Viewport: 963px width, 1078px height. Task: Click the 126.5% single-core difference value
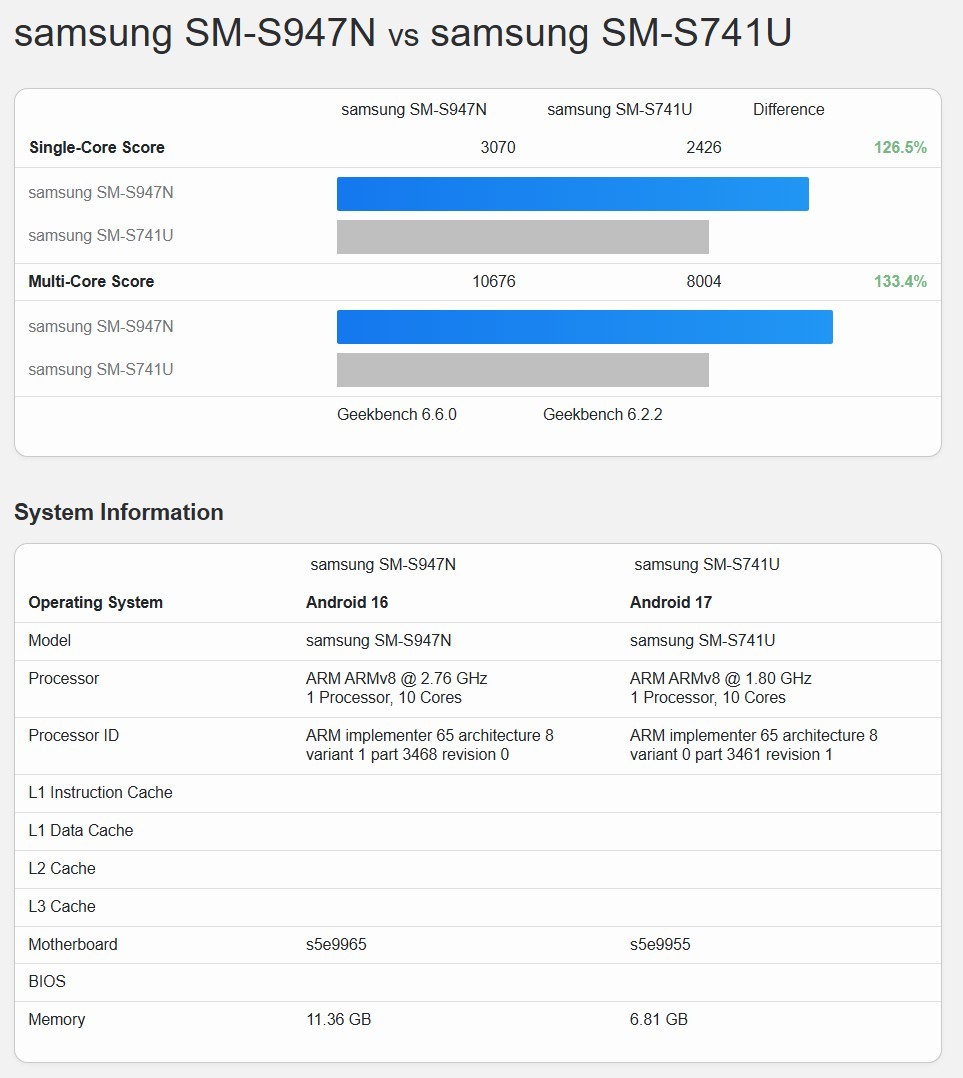[x=899, y=146]
